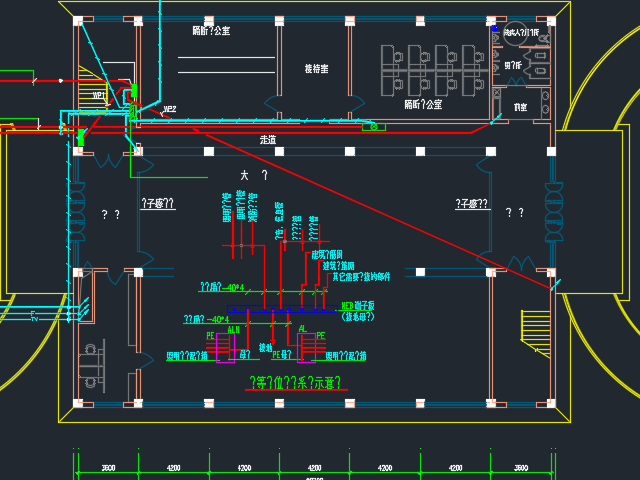Click the magenta AL distribution box

pos(304,351)
